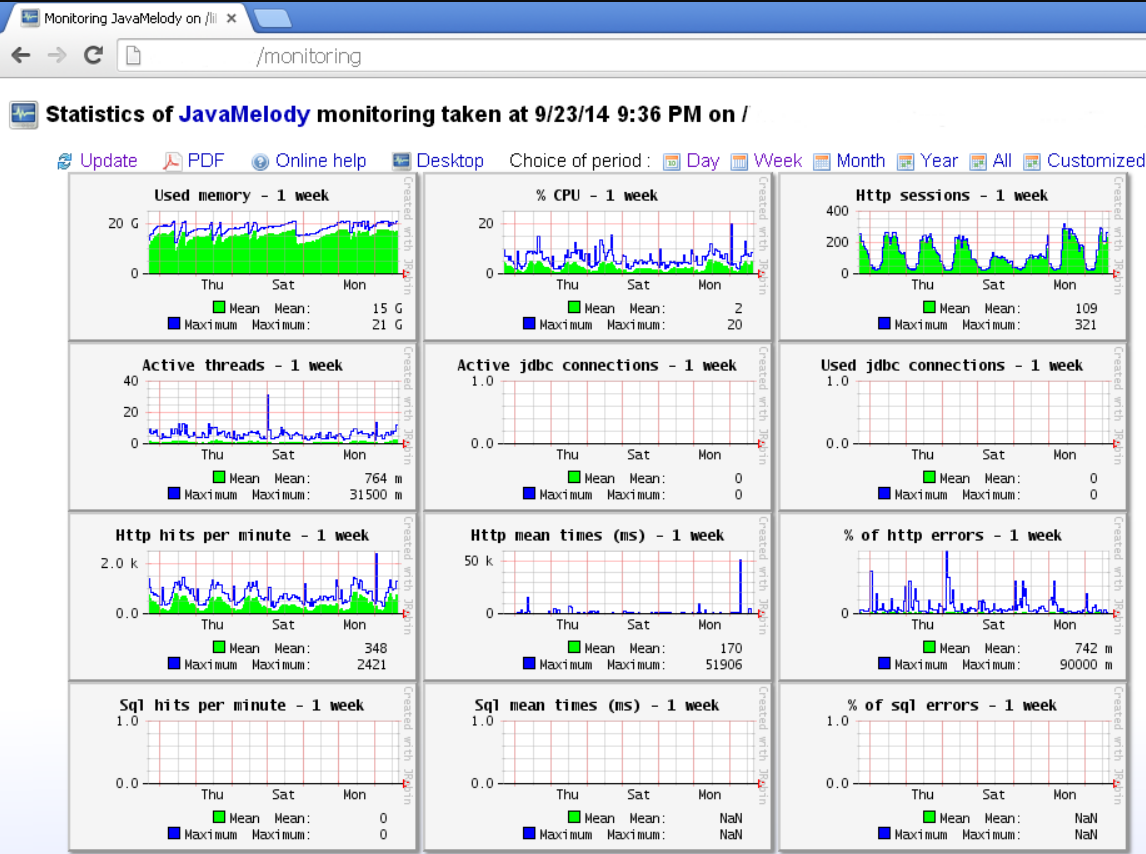Image resolution: width=1146 pixels, height=854 pixels.
Task: Click the JavaMelody monitoring logo icon
Action: tap(23, 115)
